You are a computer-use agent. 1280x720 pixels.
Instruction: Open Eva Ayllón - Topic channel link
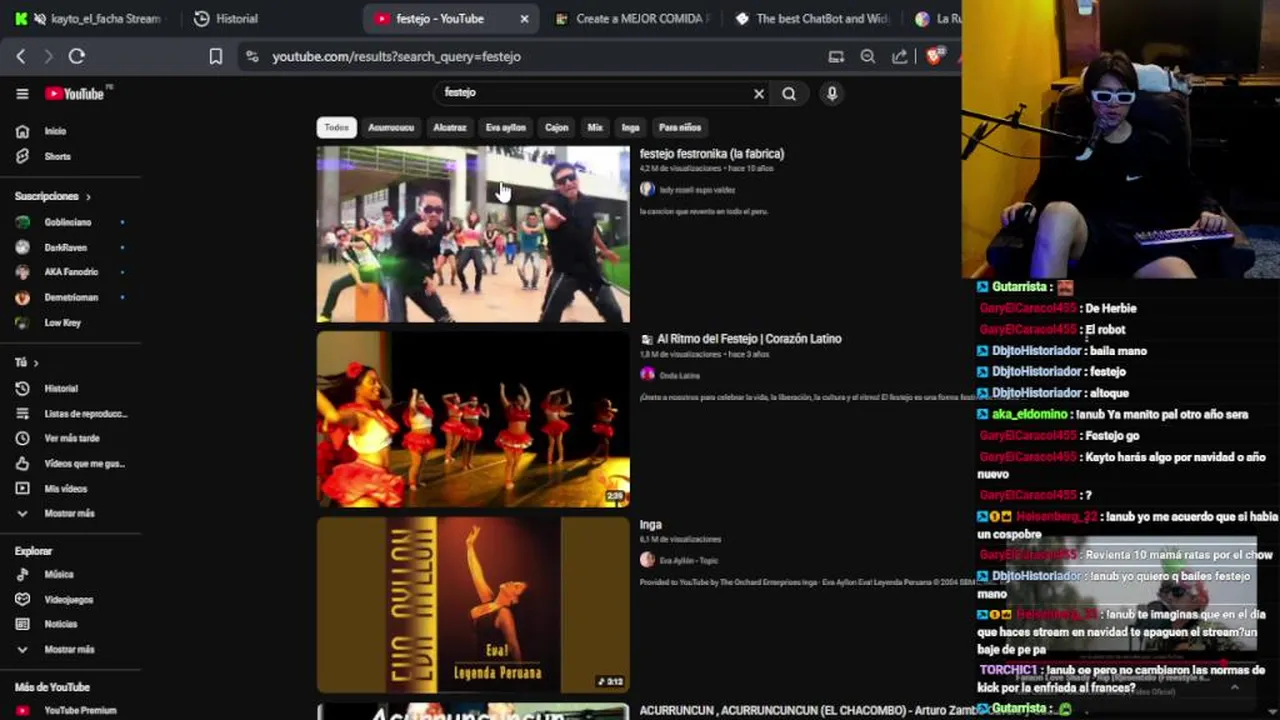tap(689, 561)
